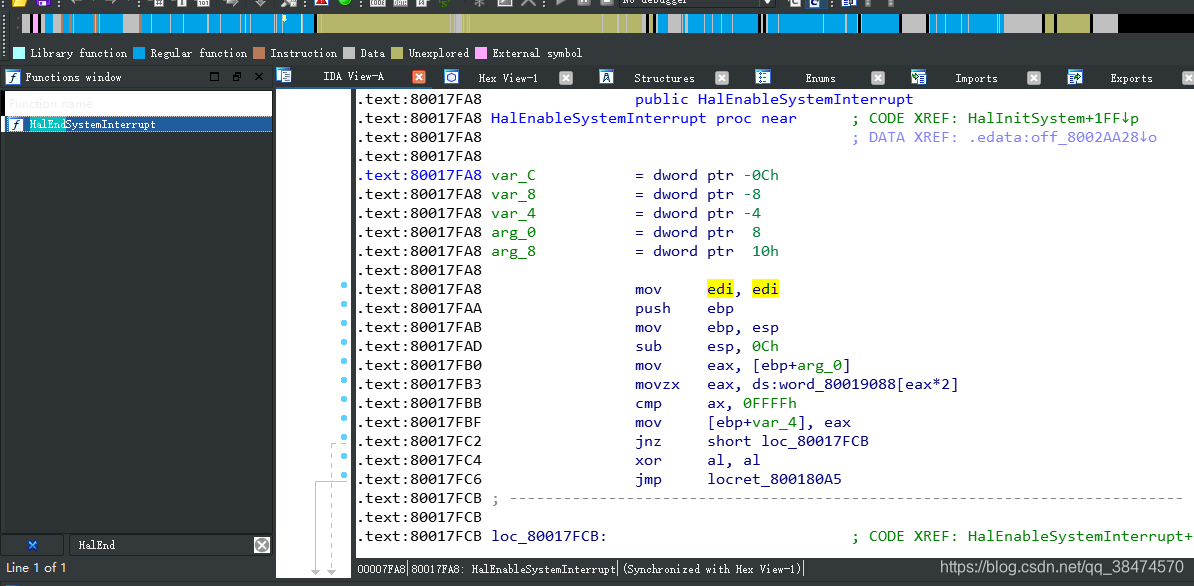Click the blue X filter icon
The height and width of the screenshot is (586, 1194).
(33, 545)
